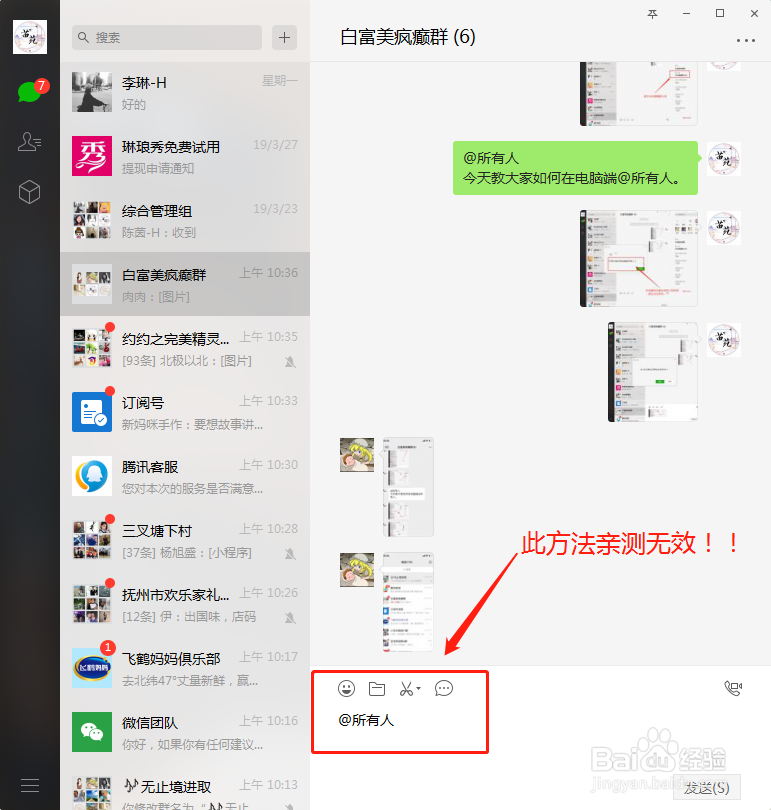The width and height of the screenshot is (771, 810).
Task: Open 约约之完美精灵 group chat
Action: (185, 348)
